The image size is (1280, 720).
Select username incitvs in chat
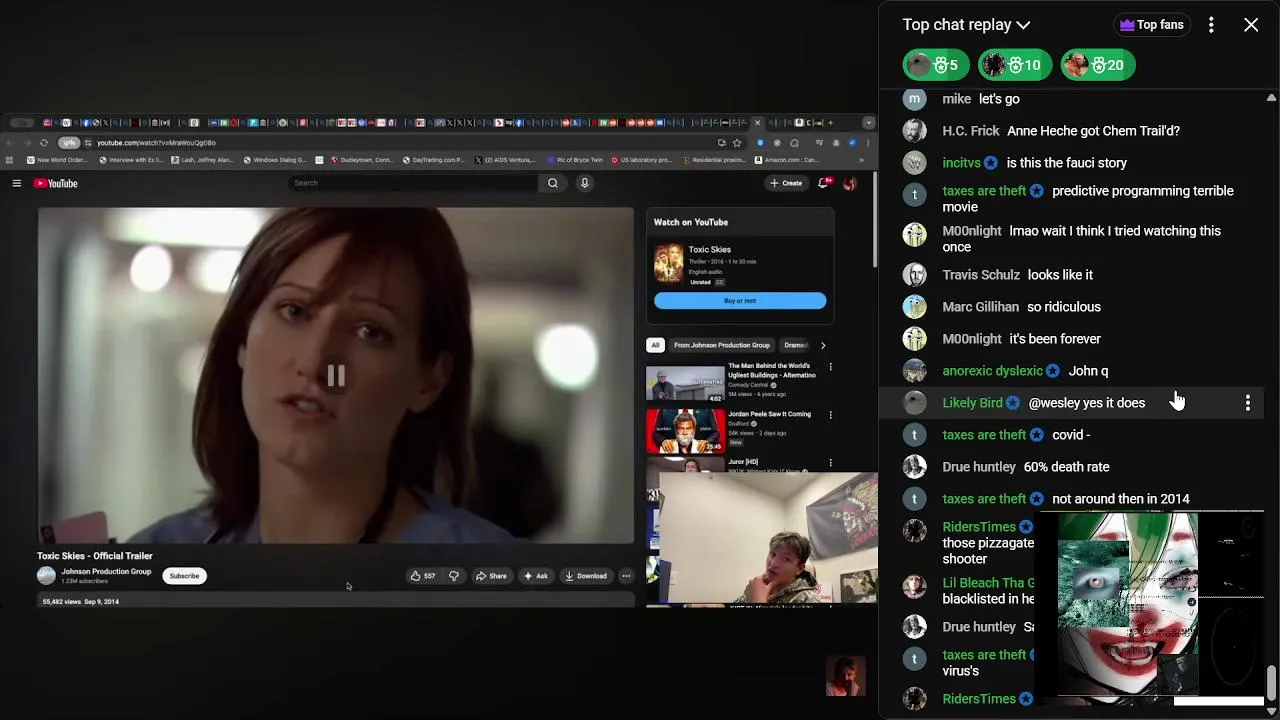(x=962, y=163)
